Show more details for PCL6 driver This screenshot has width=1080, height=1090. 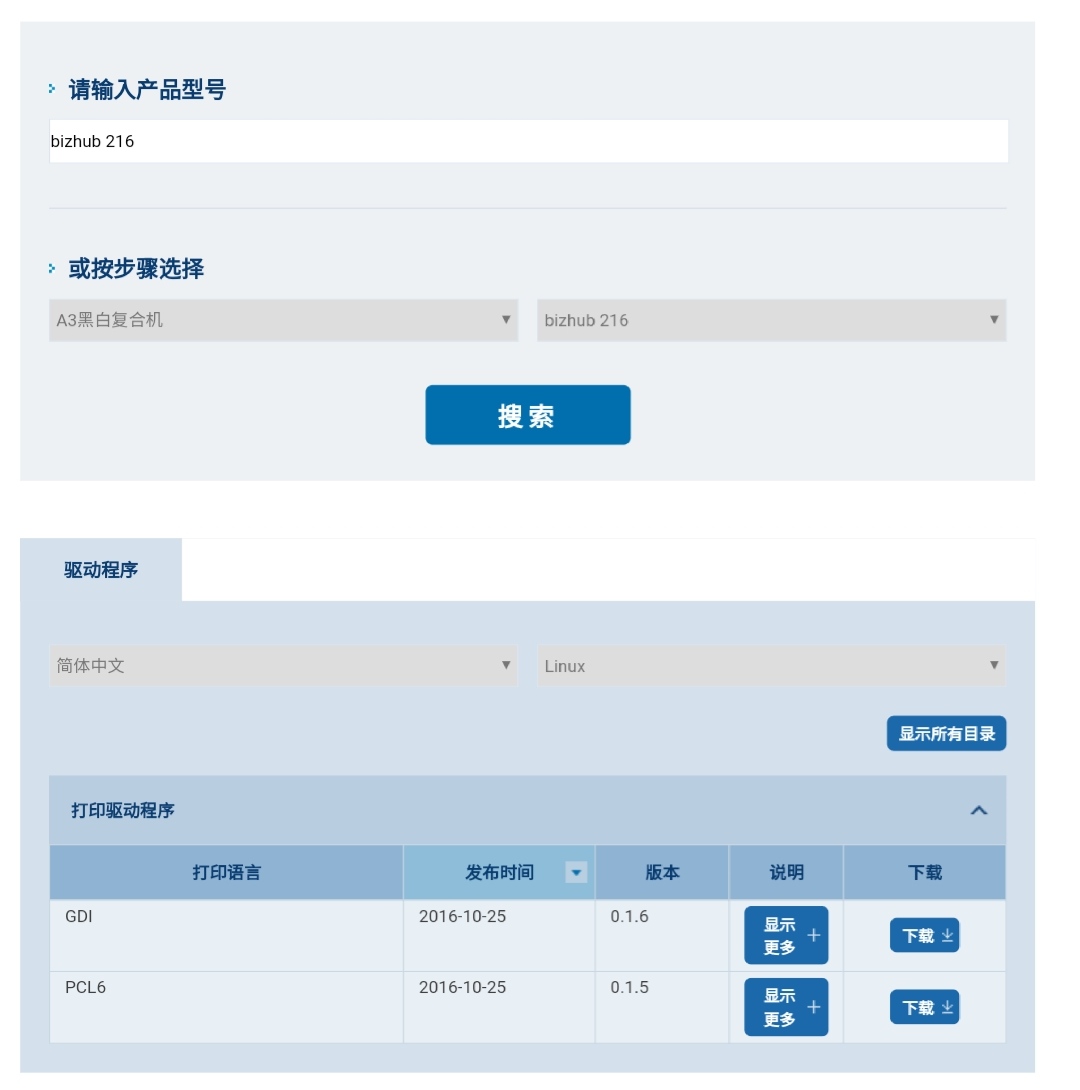coord(786,1007)
